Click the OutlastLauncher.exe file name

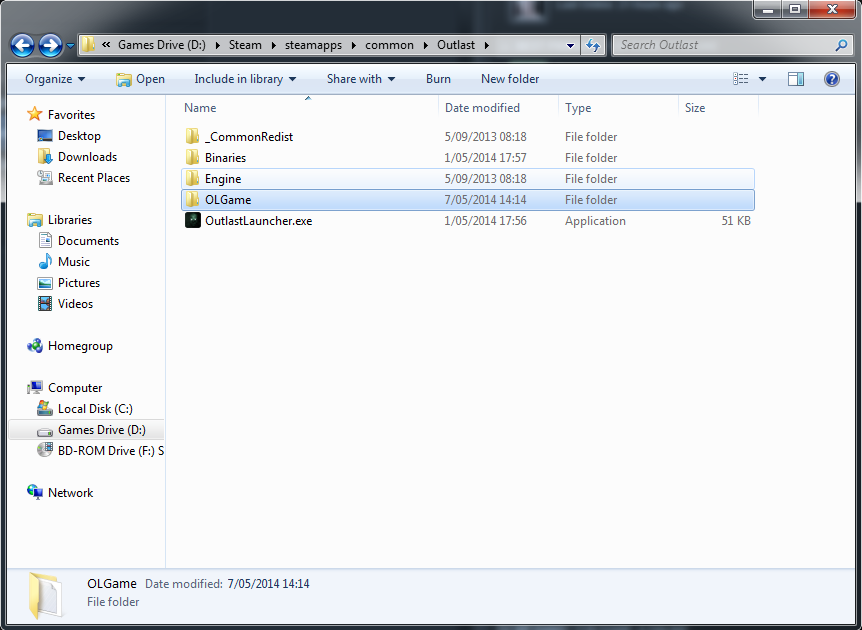tap(258, 221)
